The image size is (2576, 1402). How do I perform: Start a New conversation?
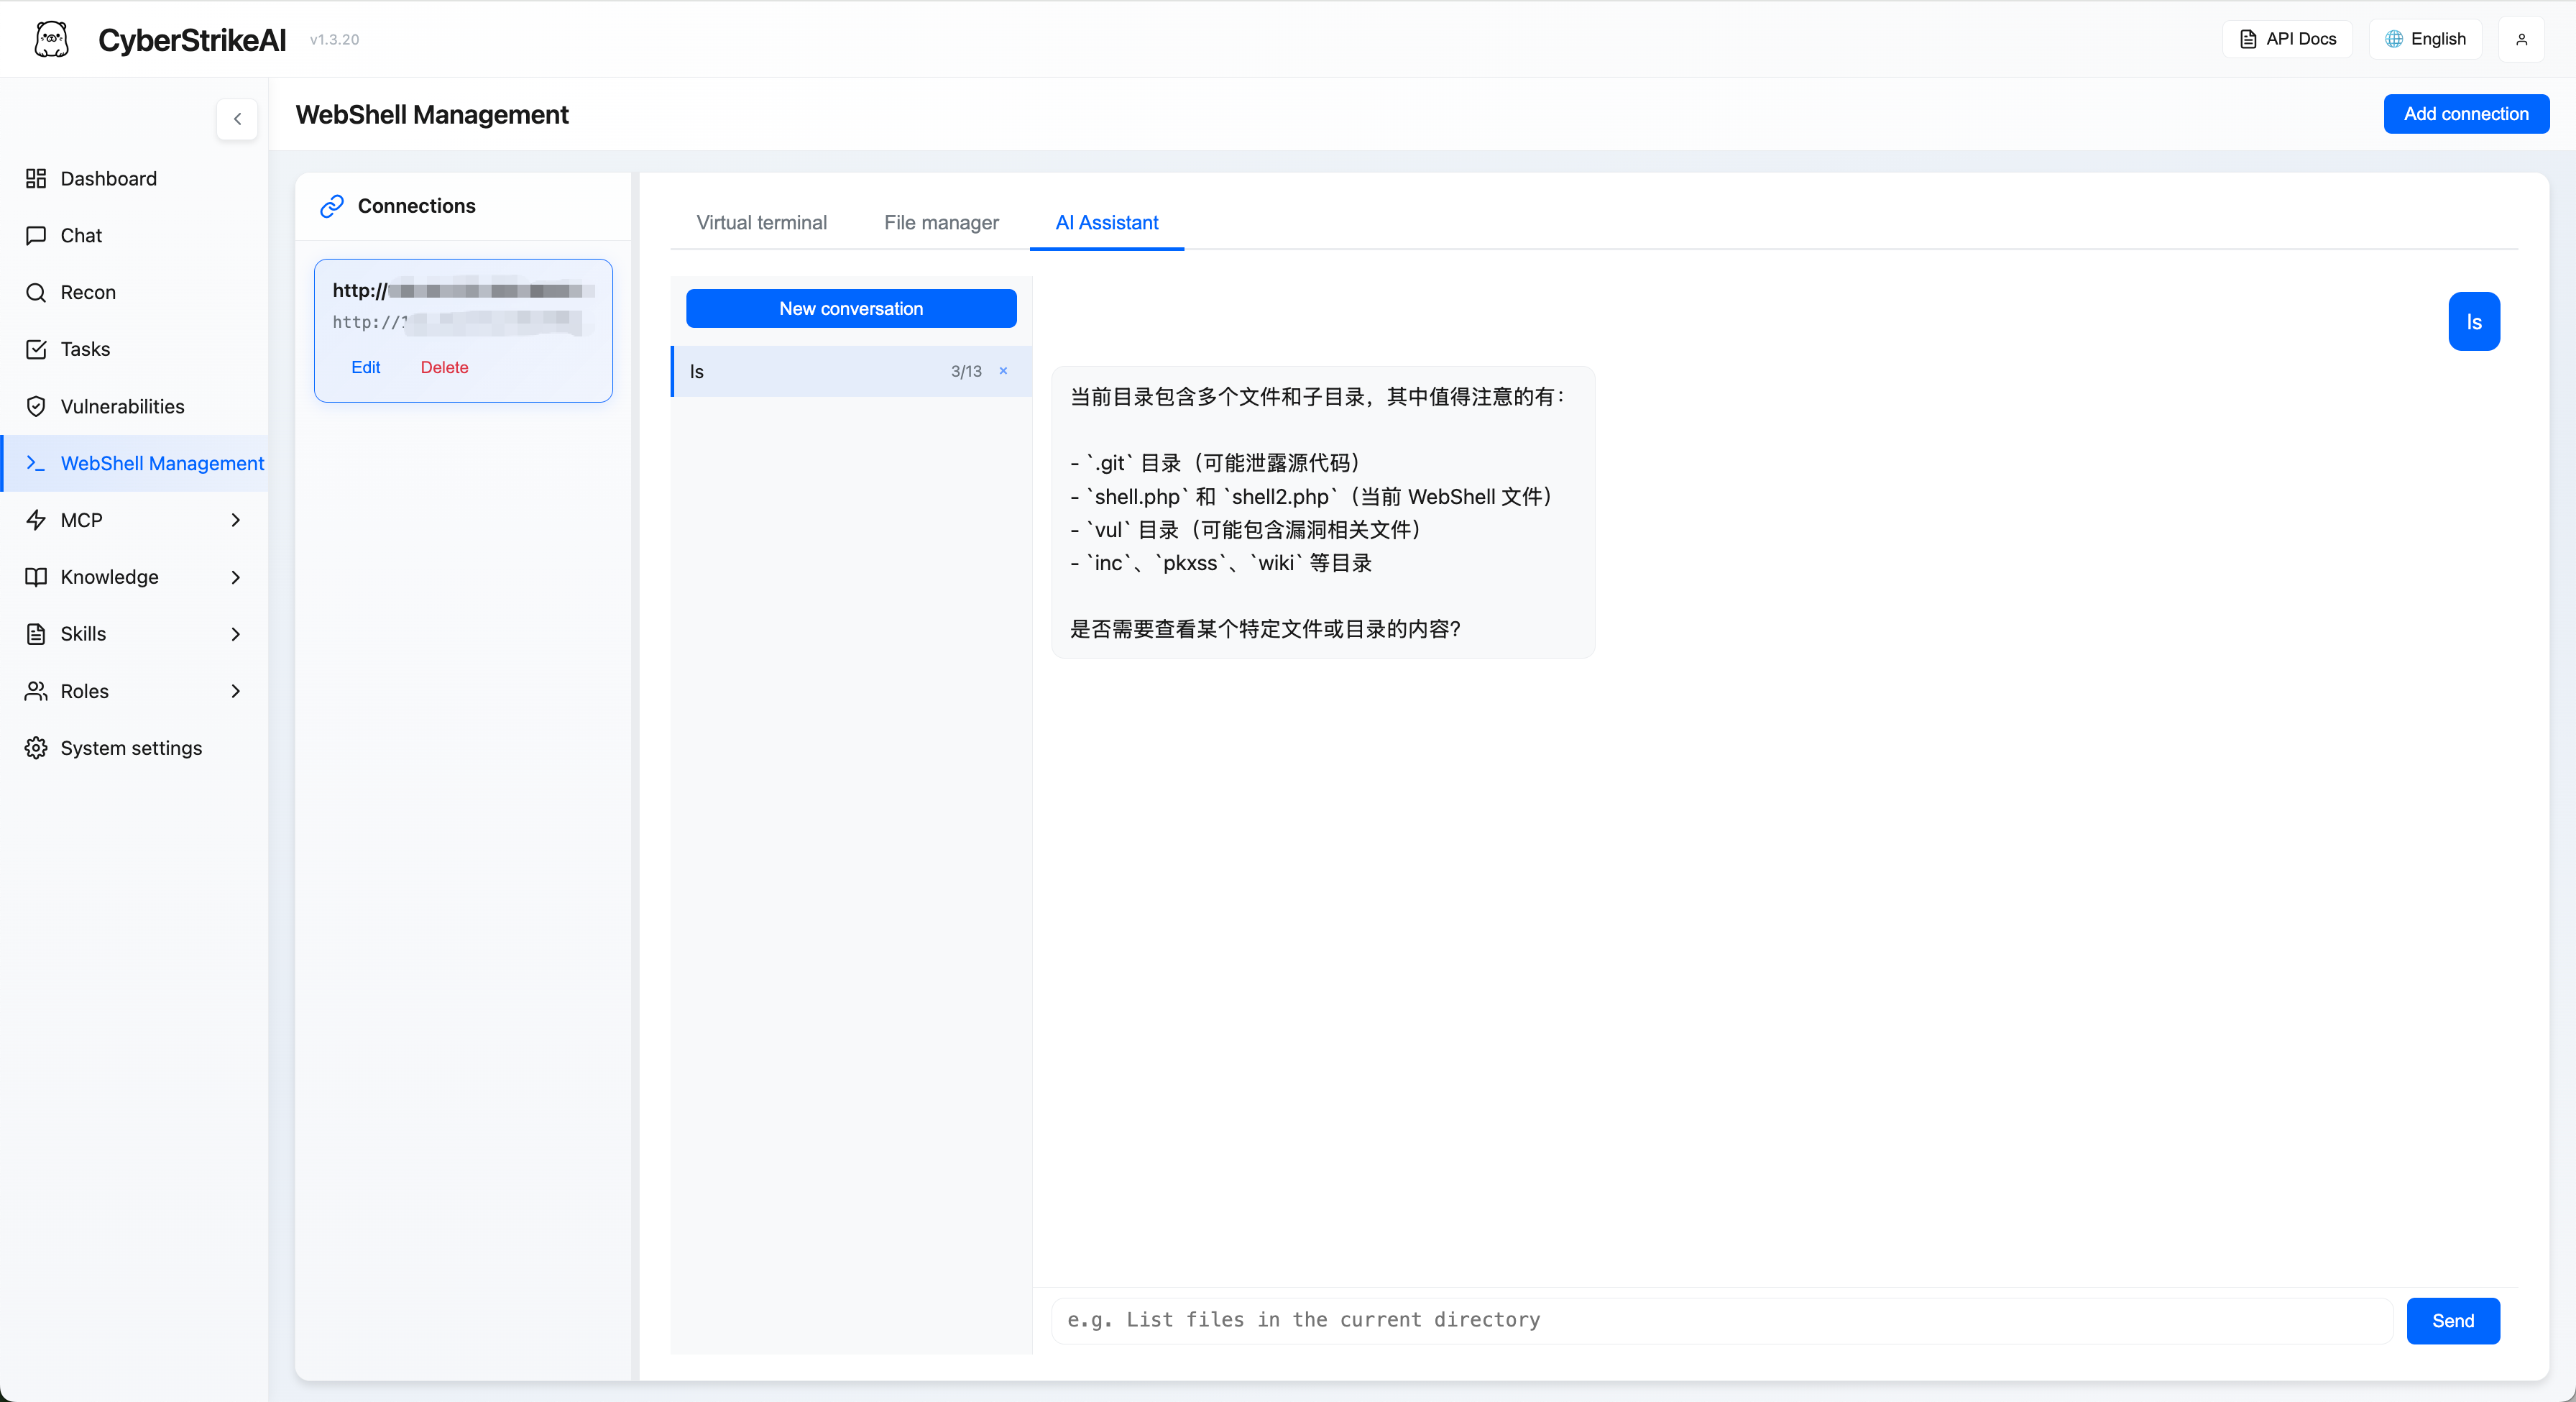tap(850, 308)
